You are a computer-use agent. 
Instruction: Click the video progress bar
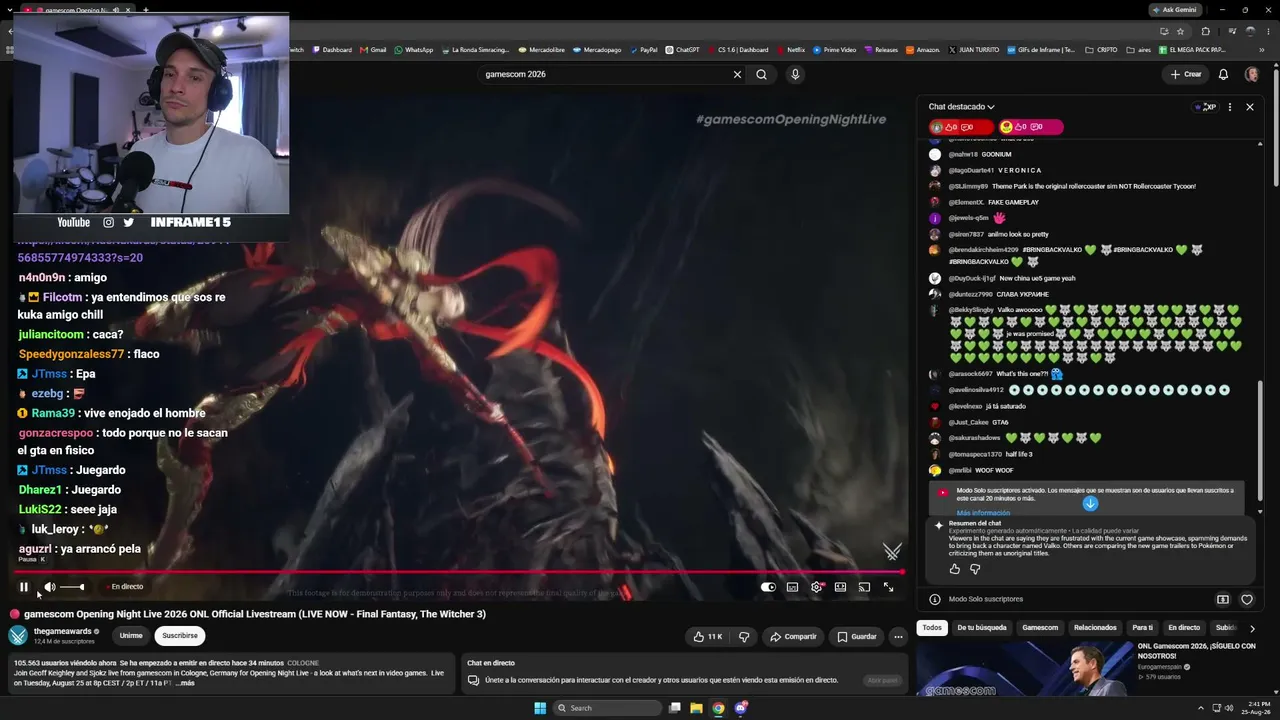[x=460, y=572]
